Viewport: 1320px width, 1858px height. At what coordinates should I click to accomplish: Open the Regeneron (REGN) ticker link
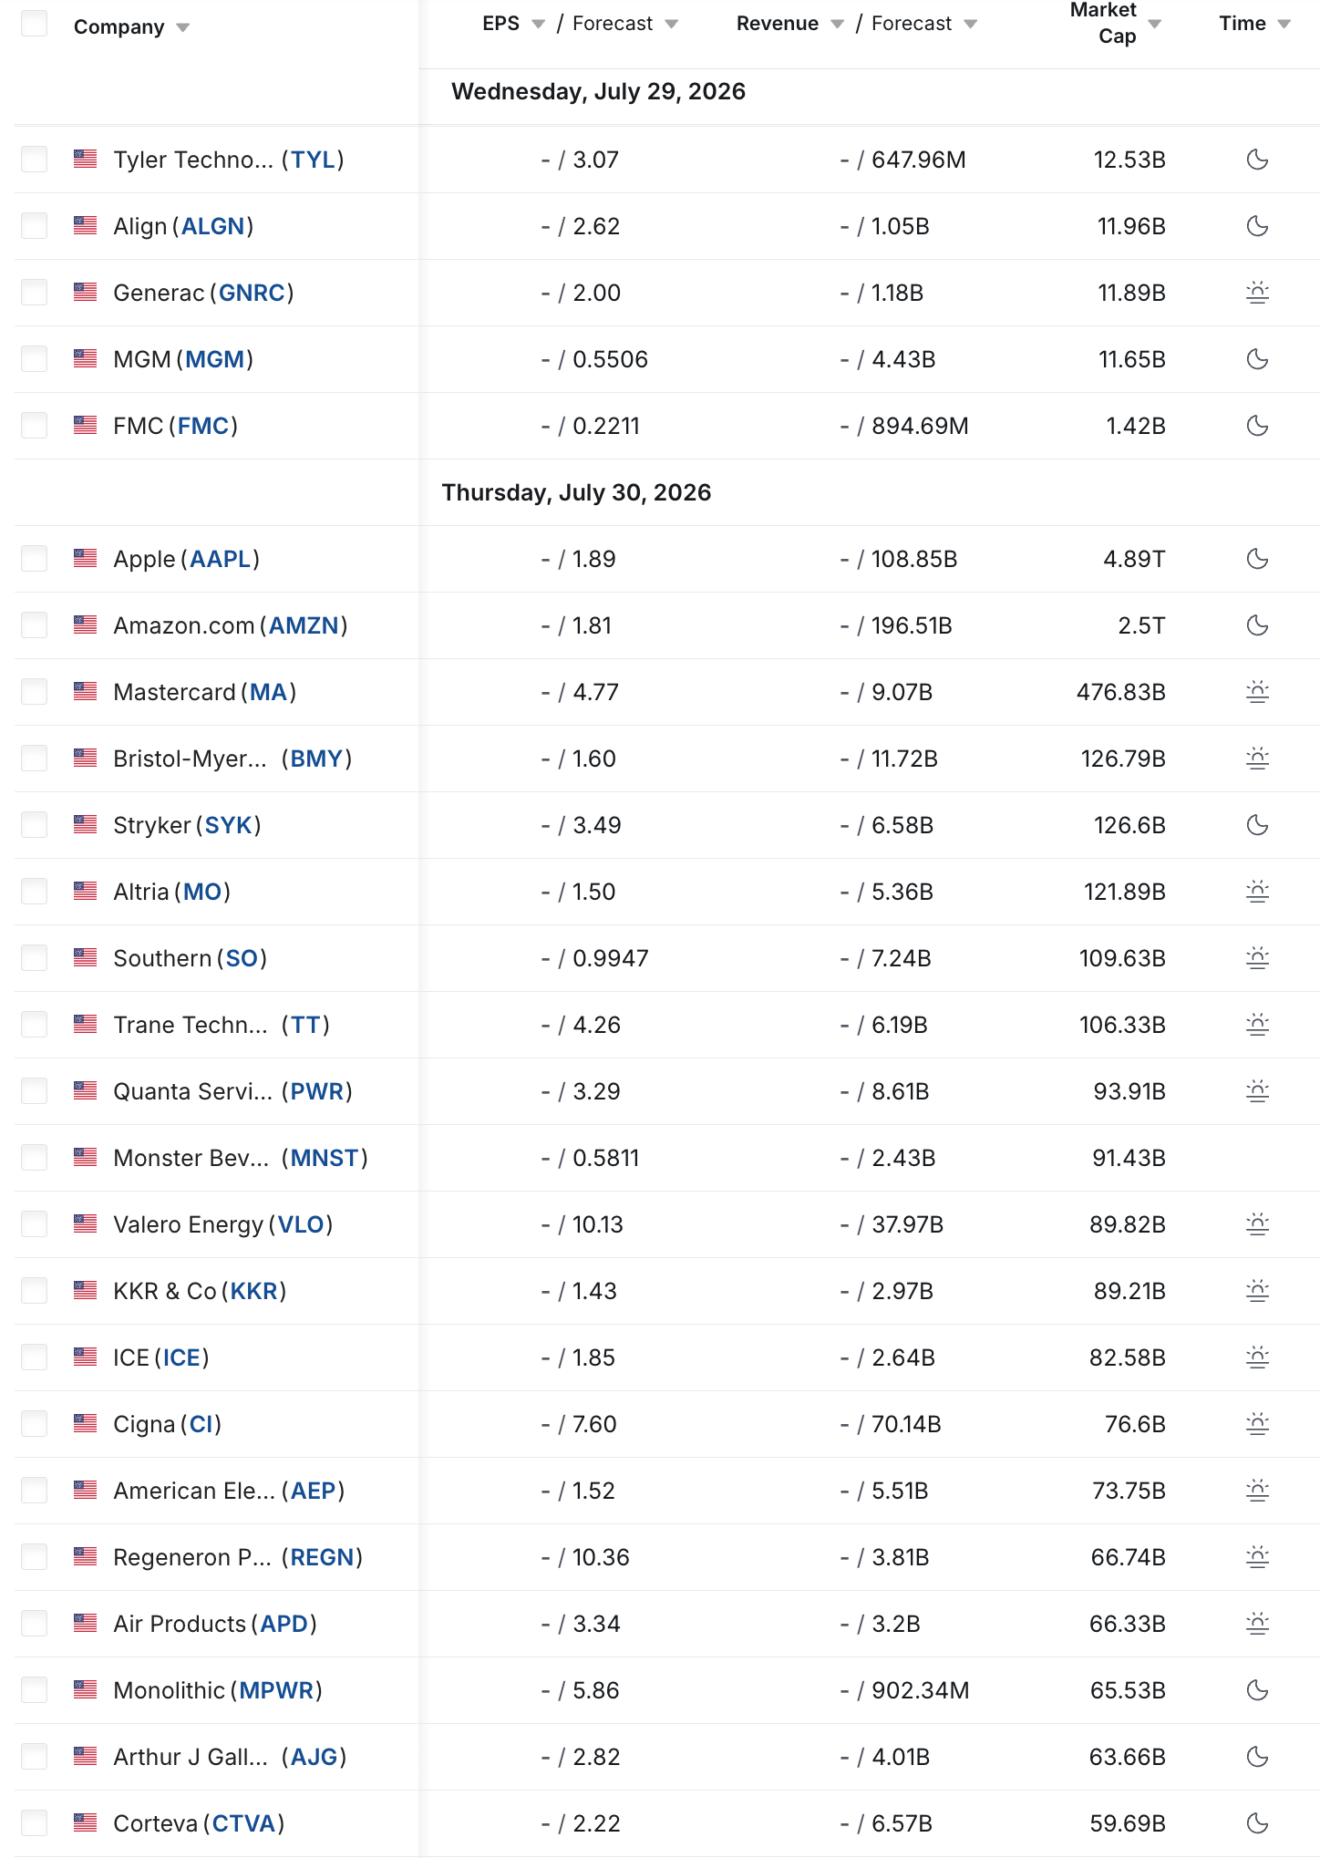[322, 1557]
